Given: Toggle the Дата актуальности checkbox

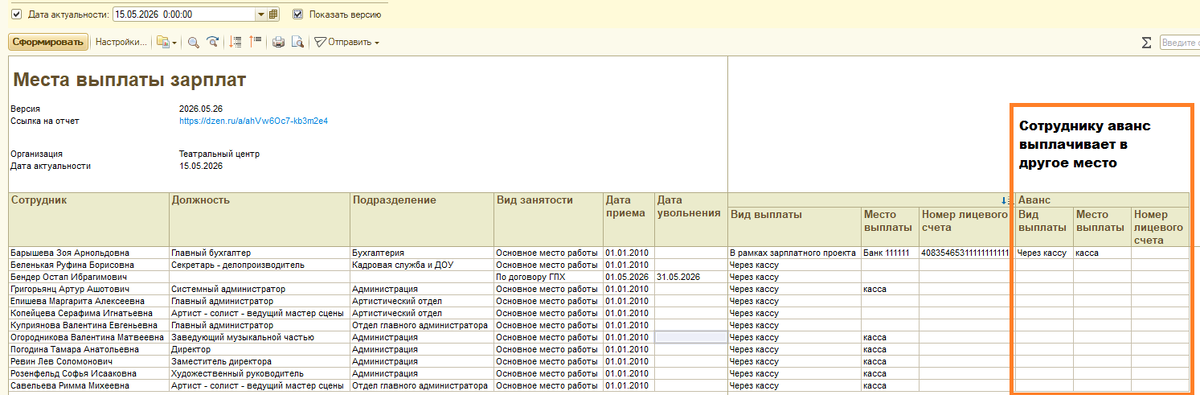Looking at the screenshot, I should coord(15,15).
